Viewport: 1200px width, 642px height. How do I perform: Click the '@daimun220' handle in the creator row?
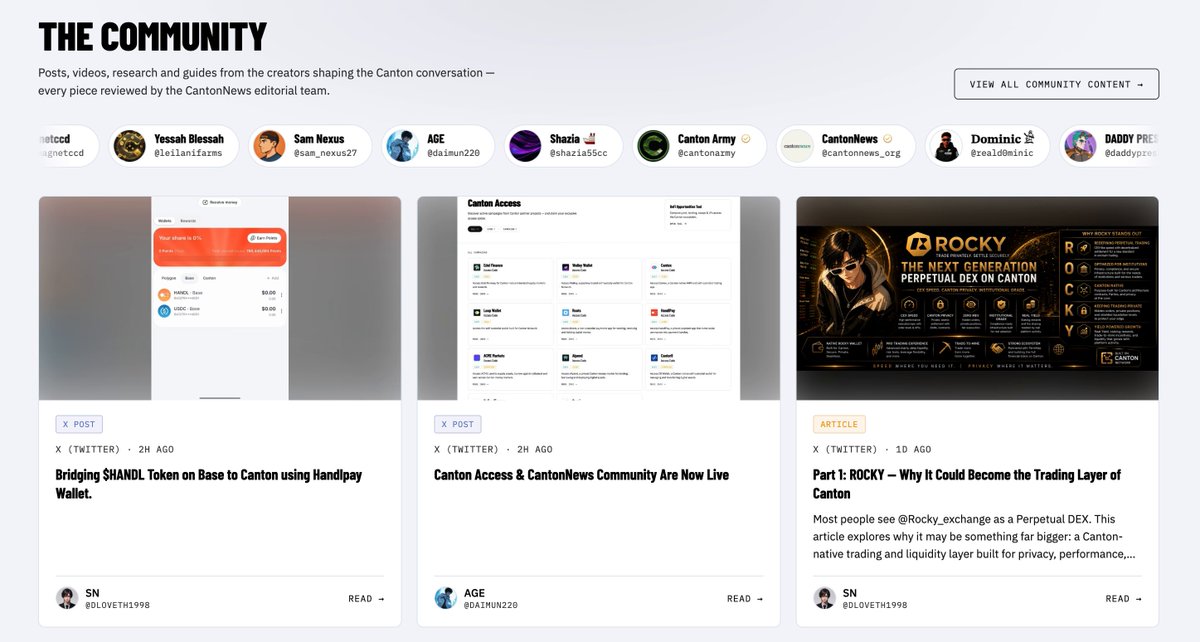coord(453,154)
